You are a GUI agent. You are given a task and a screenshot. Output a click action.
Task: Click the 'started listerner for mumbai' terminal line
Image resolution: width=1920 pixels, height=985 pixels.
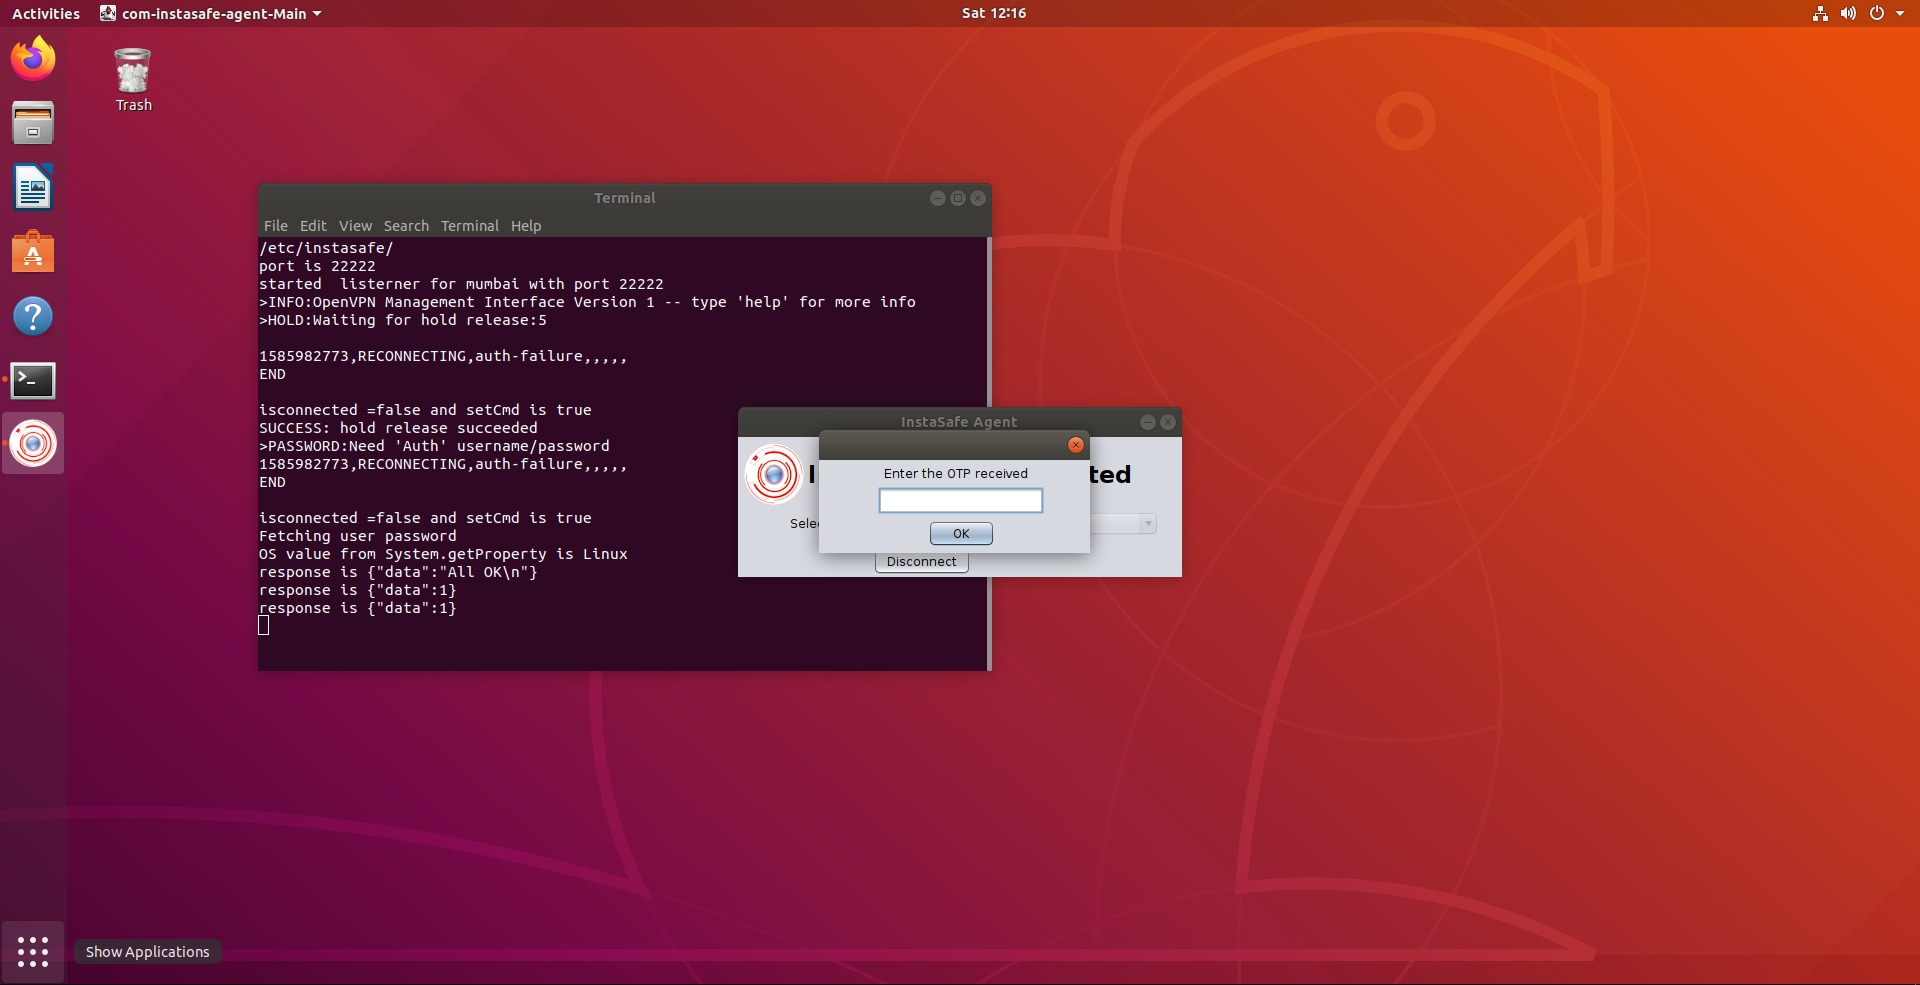point(461,284)
